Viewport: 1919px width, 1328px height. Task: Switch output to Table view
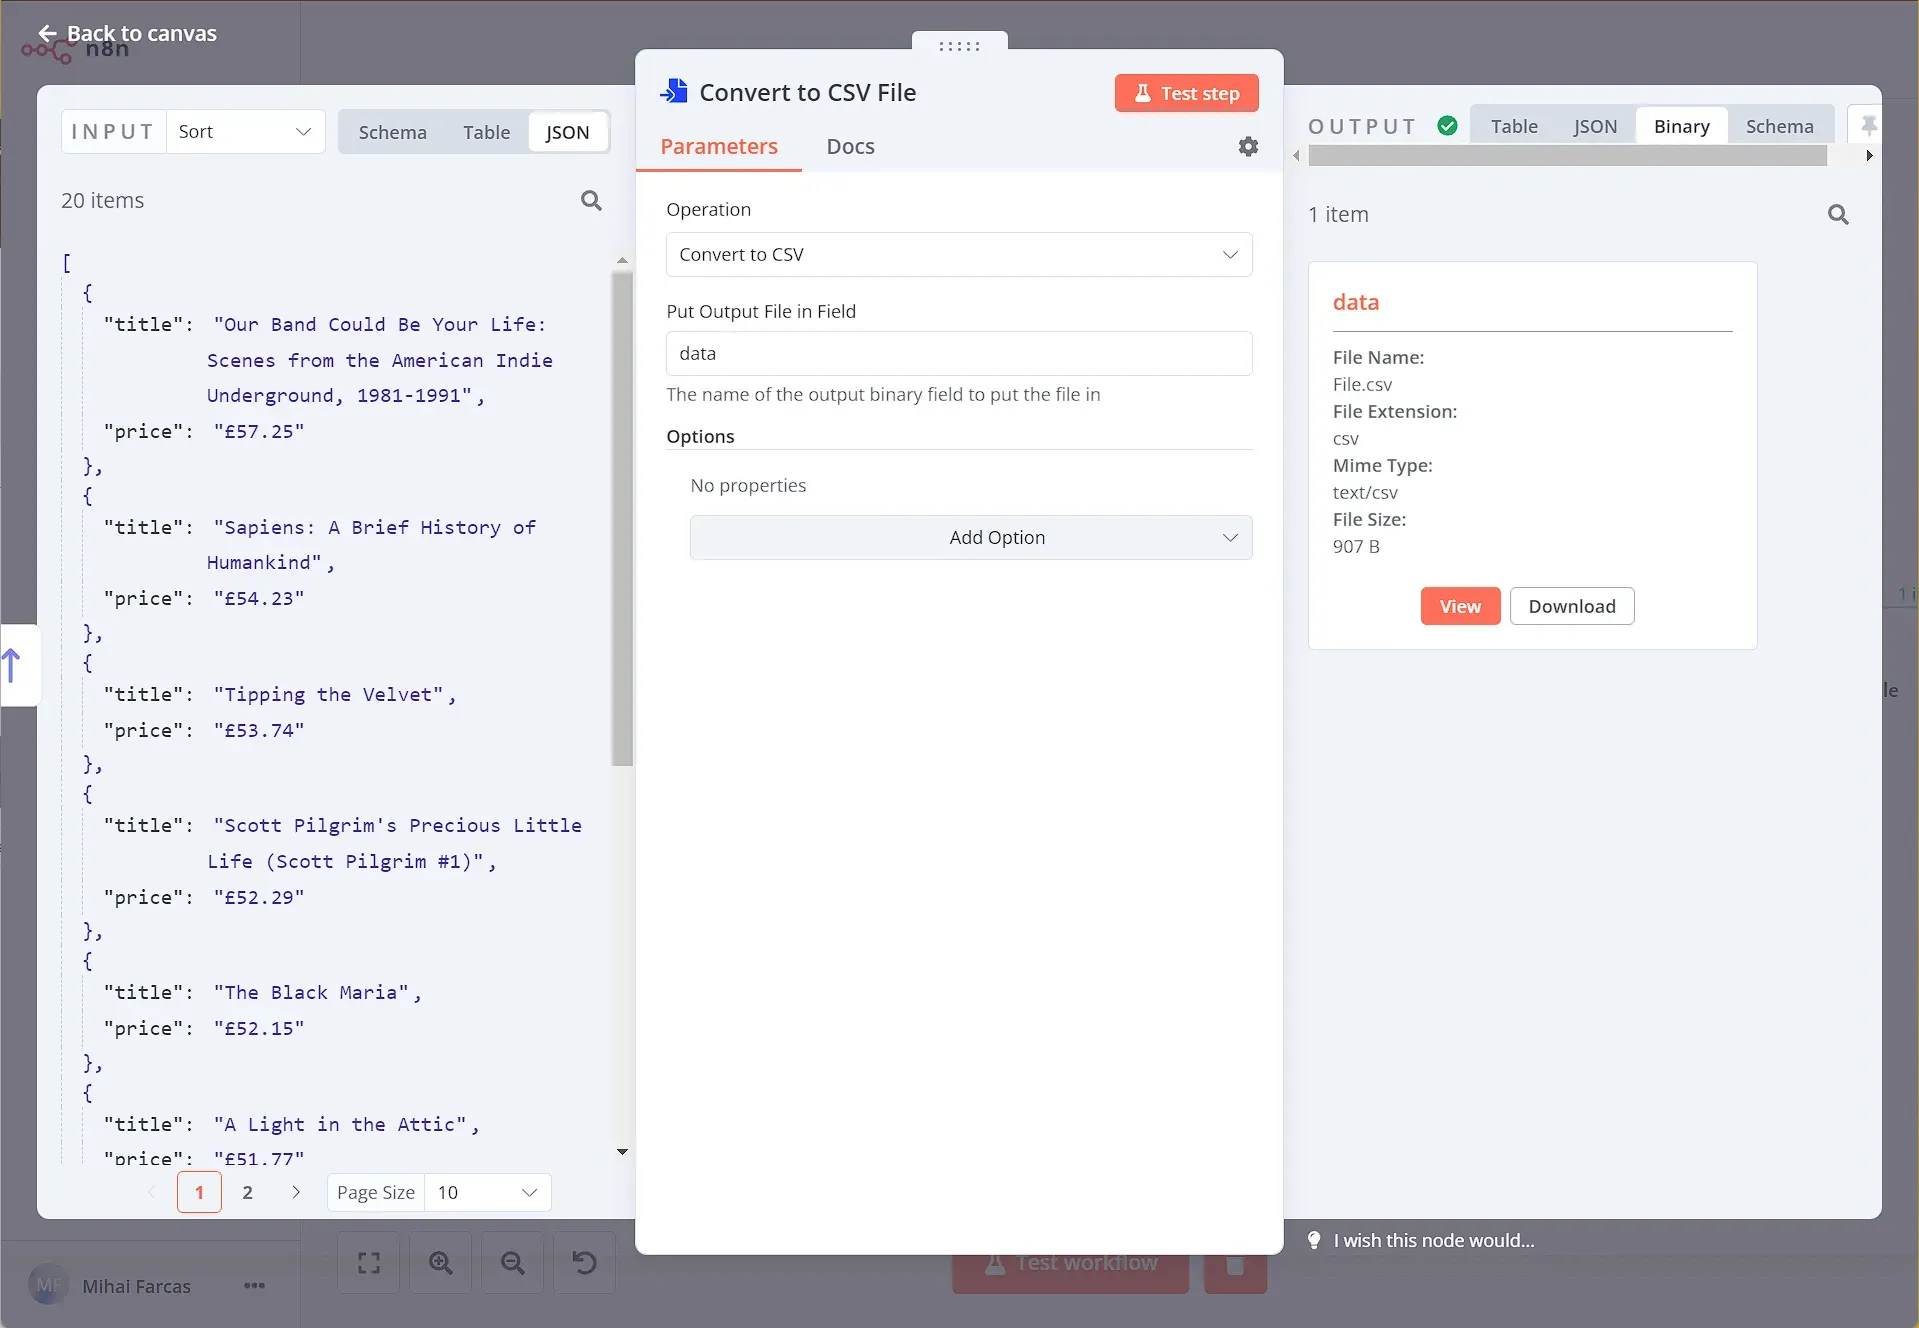(x=1514, y=126)
